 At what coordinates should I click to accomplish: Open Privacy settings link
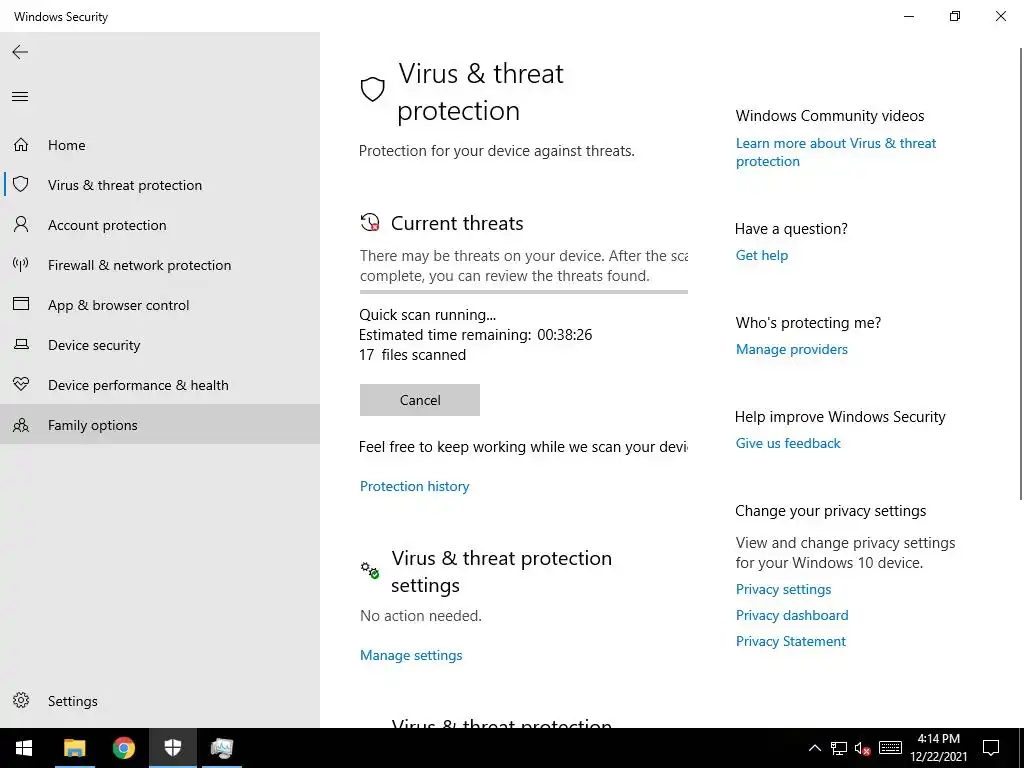(x=784, y=589)
